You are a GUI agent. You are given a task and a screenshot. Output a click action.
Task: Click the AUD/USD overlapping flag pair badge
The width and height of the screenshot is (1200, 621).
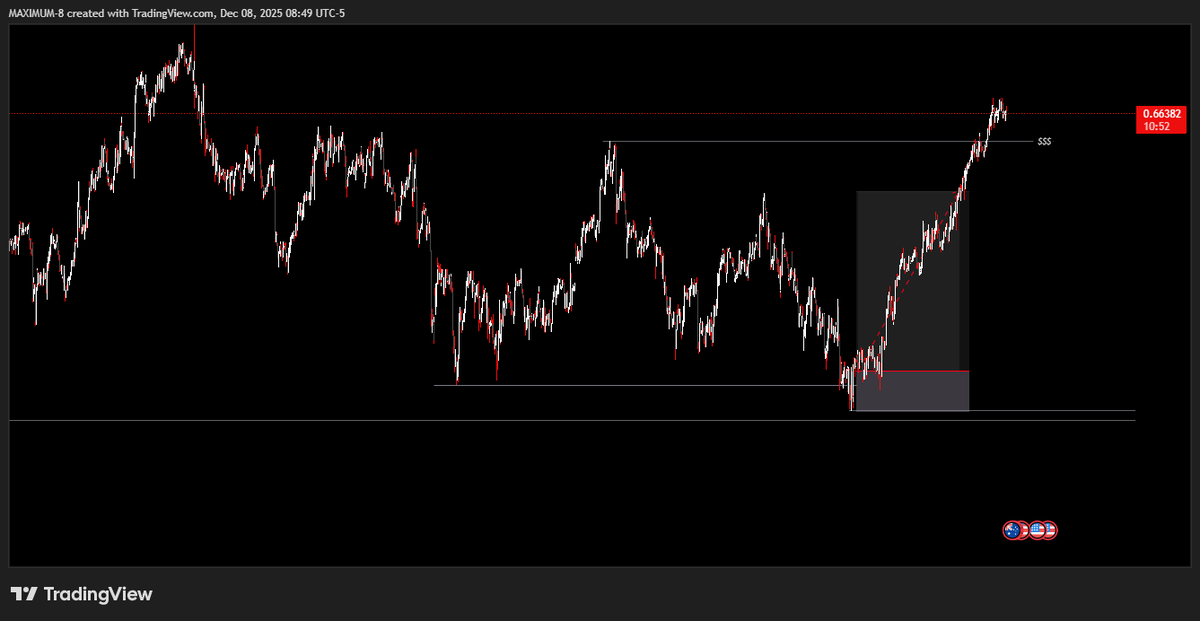[1015, 530]
